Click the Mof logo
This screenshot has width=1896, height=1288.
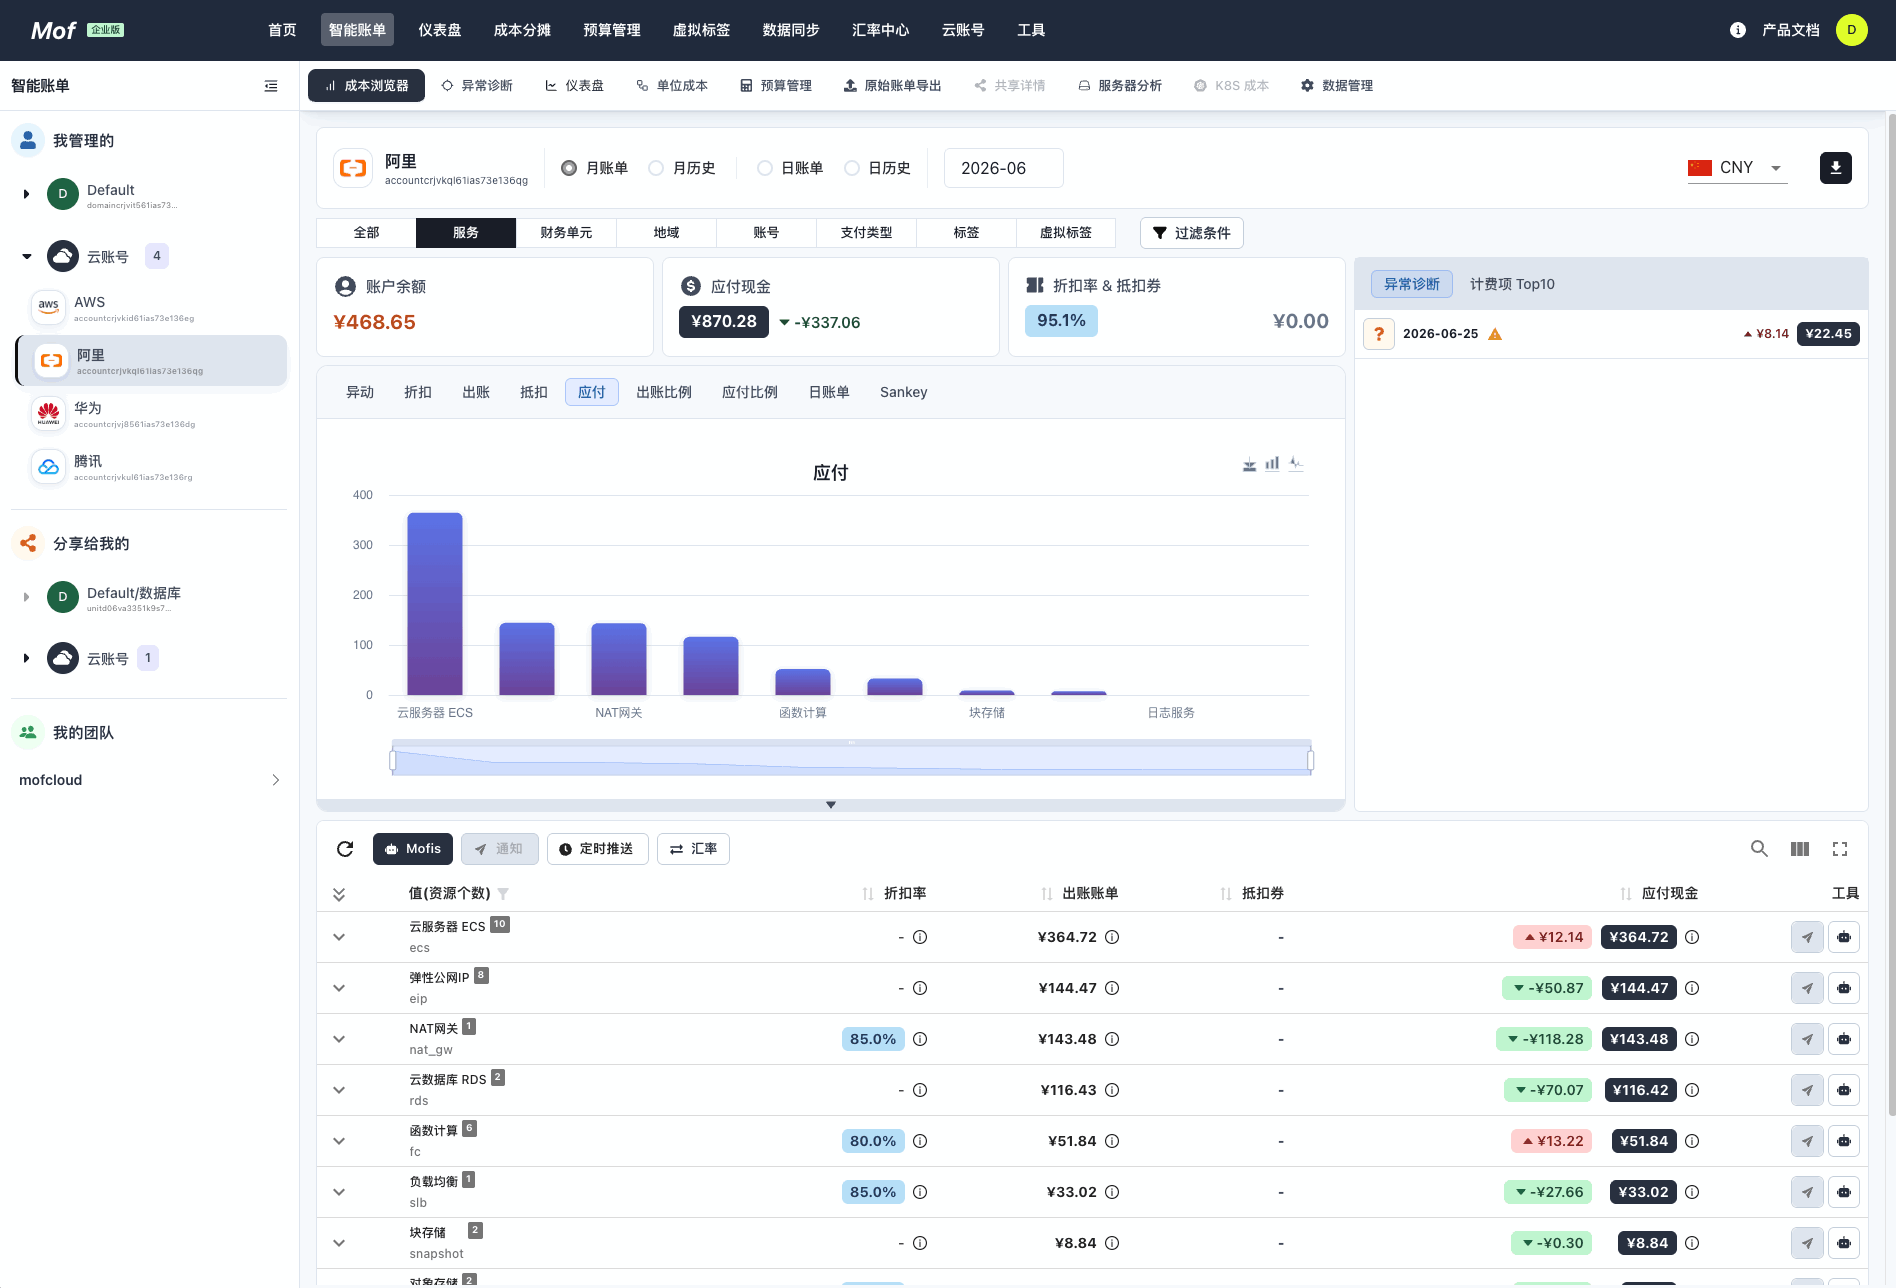pyautogui.click(x=54, y=30)
